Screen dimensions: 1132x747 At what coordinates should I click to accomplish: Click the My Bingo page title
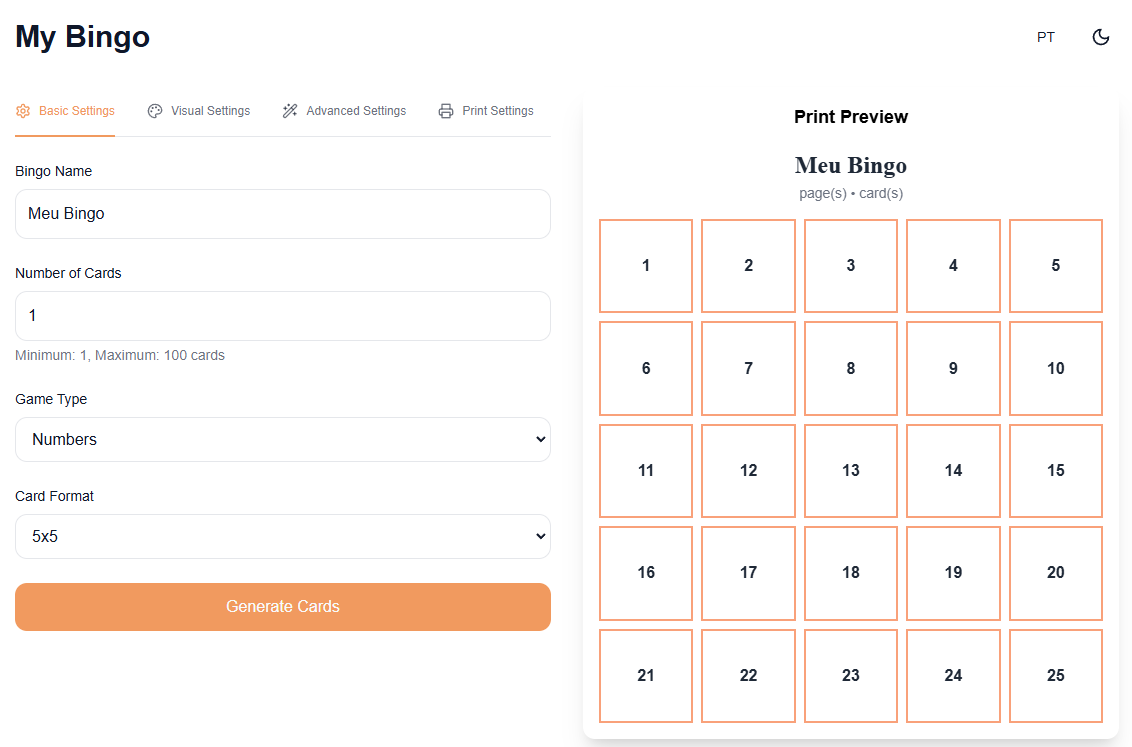point(82,37)
